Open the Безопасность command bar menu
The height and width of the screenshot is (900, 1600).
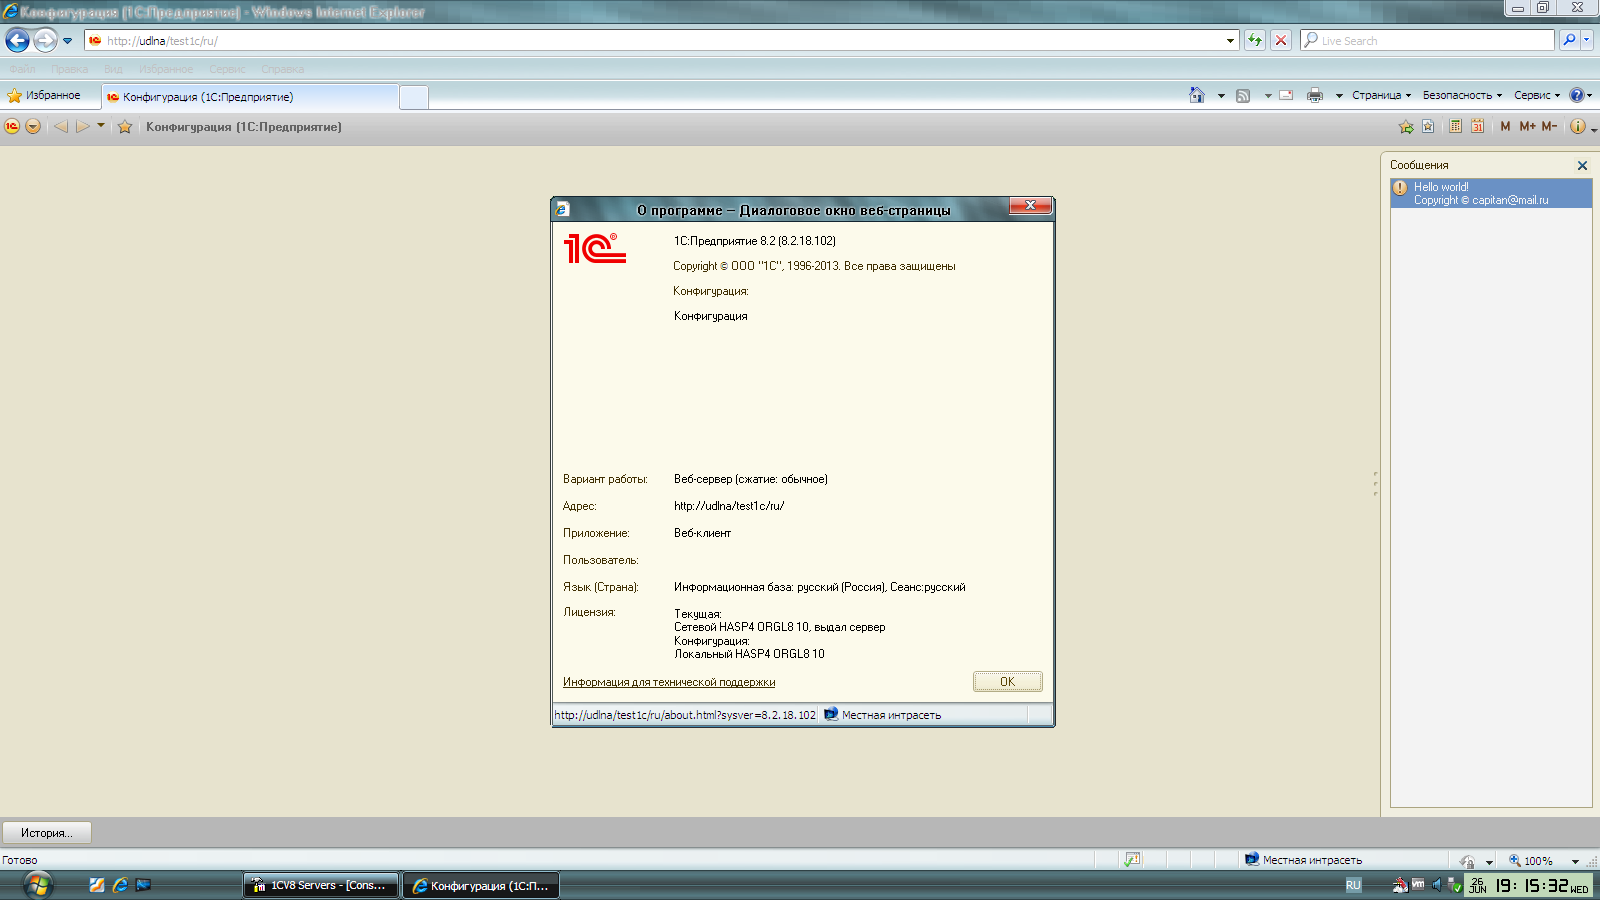[x=1462, y=96]
